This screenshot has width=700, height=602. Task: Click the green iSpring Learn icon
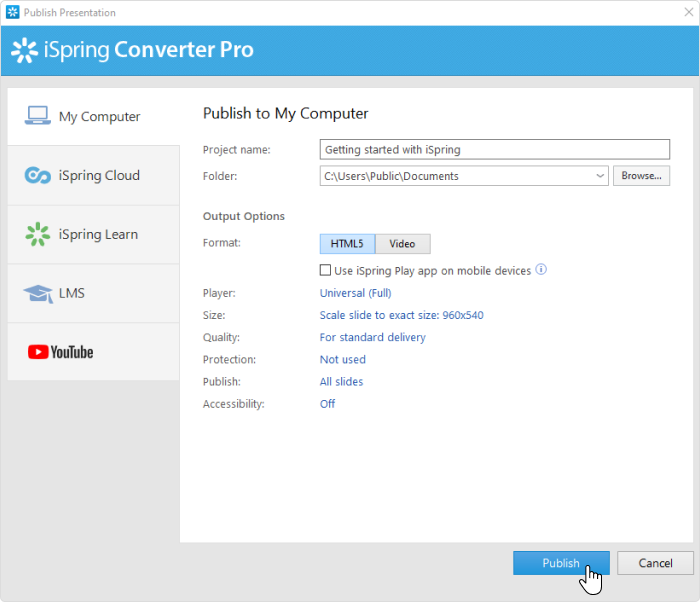[38, 234]
